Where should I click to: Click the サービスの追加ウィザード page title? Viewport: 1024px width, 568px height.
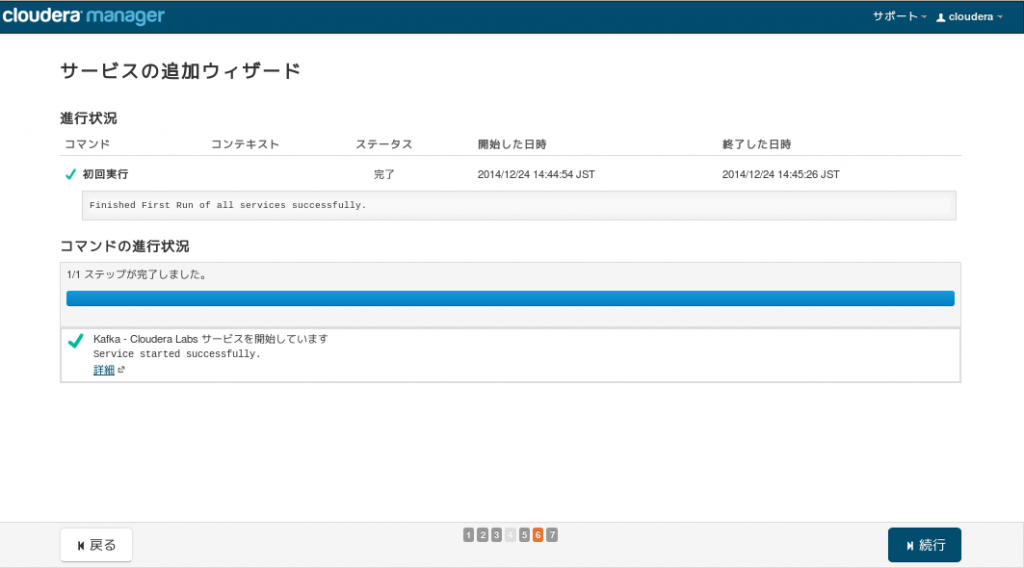tap(180, 71)
